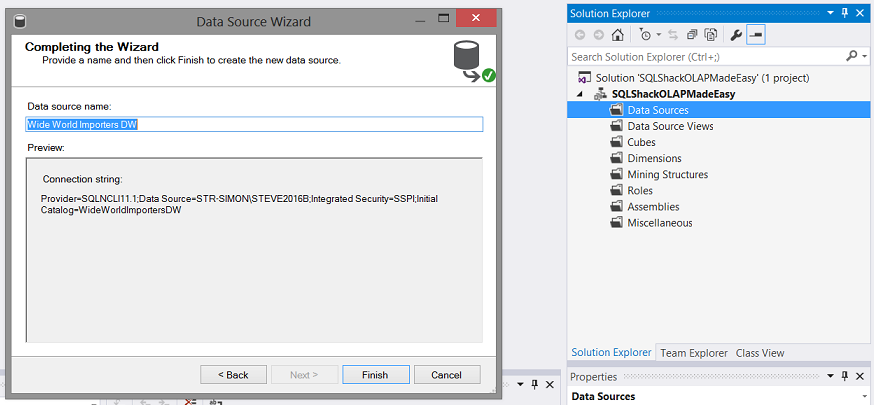Click the Collapse All icon in Solution Explorer
The height and width of the screenshot is (405, 874).
693,35
